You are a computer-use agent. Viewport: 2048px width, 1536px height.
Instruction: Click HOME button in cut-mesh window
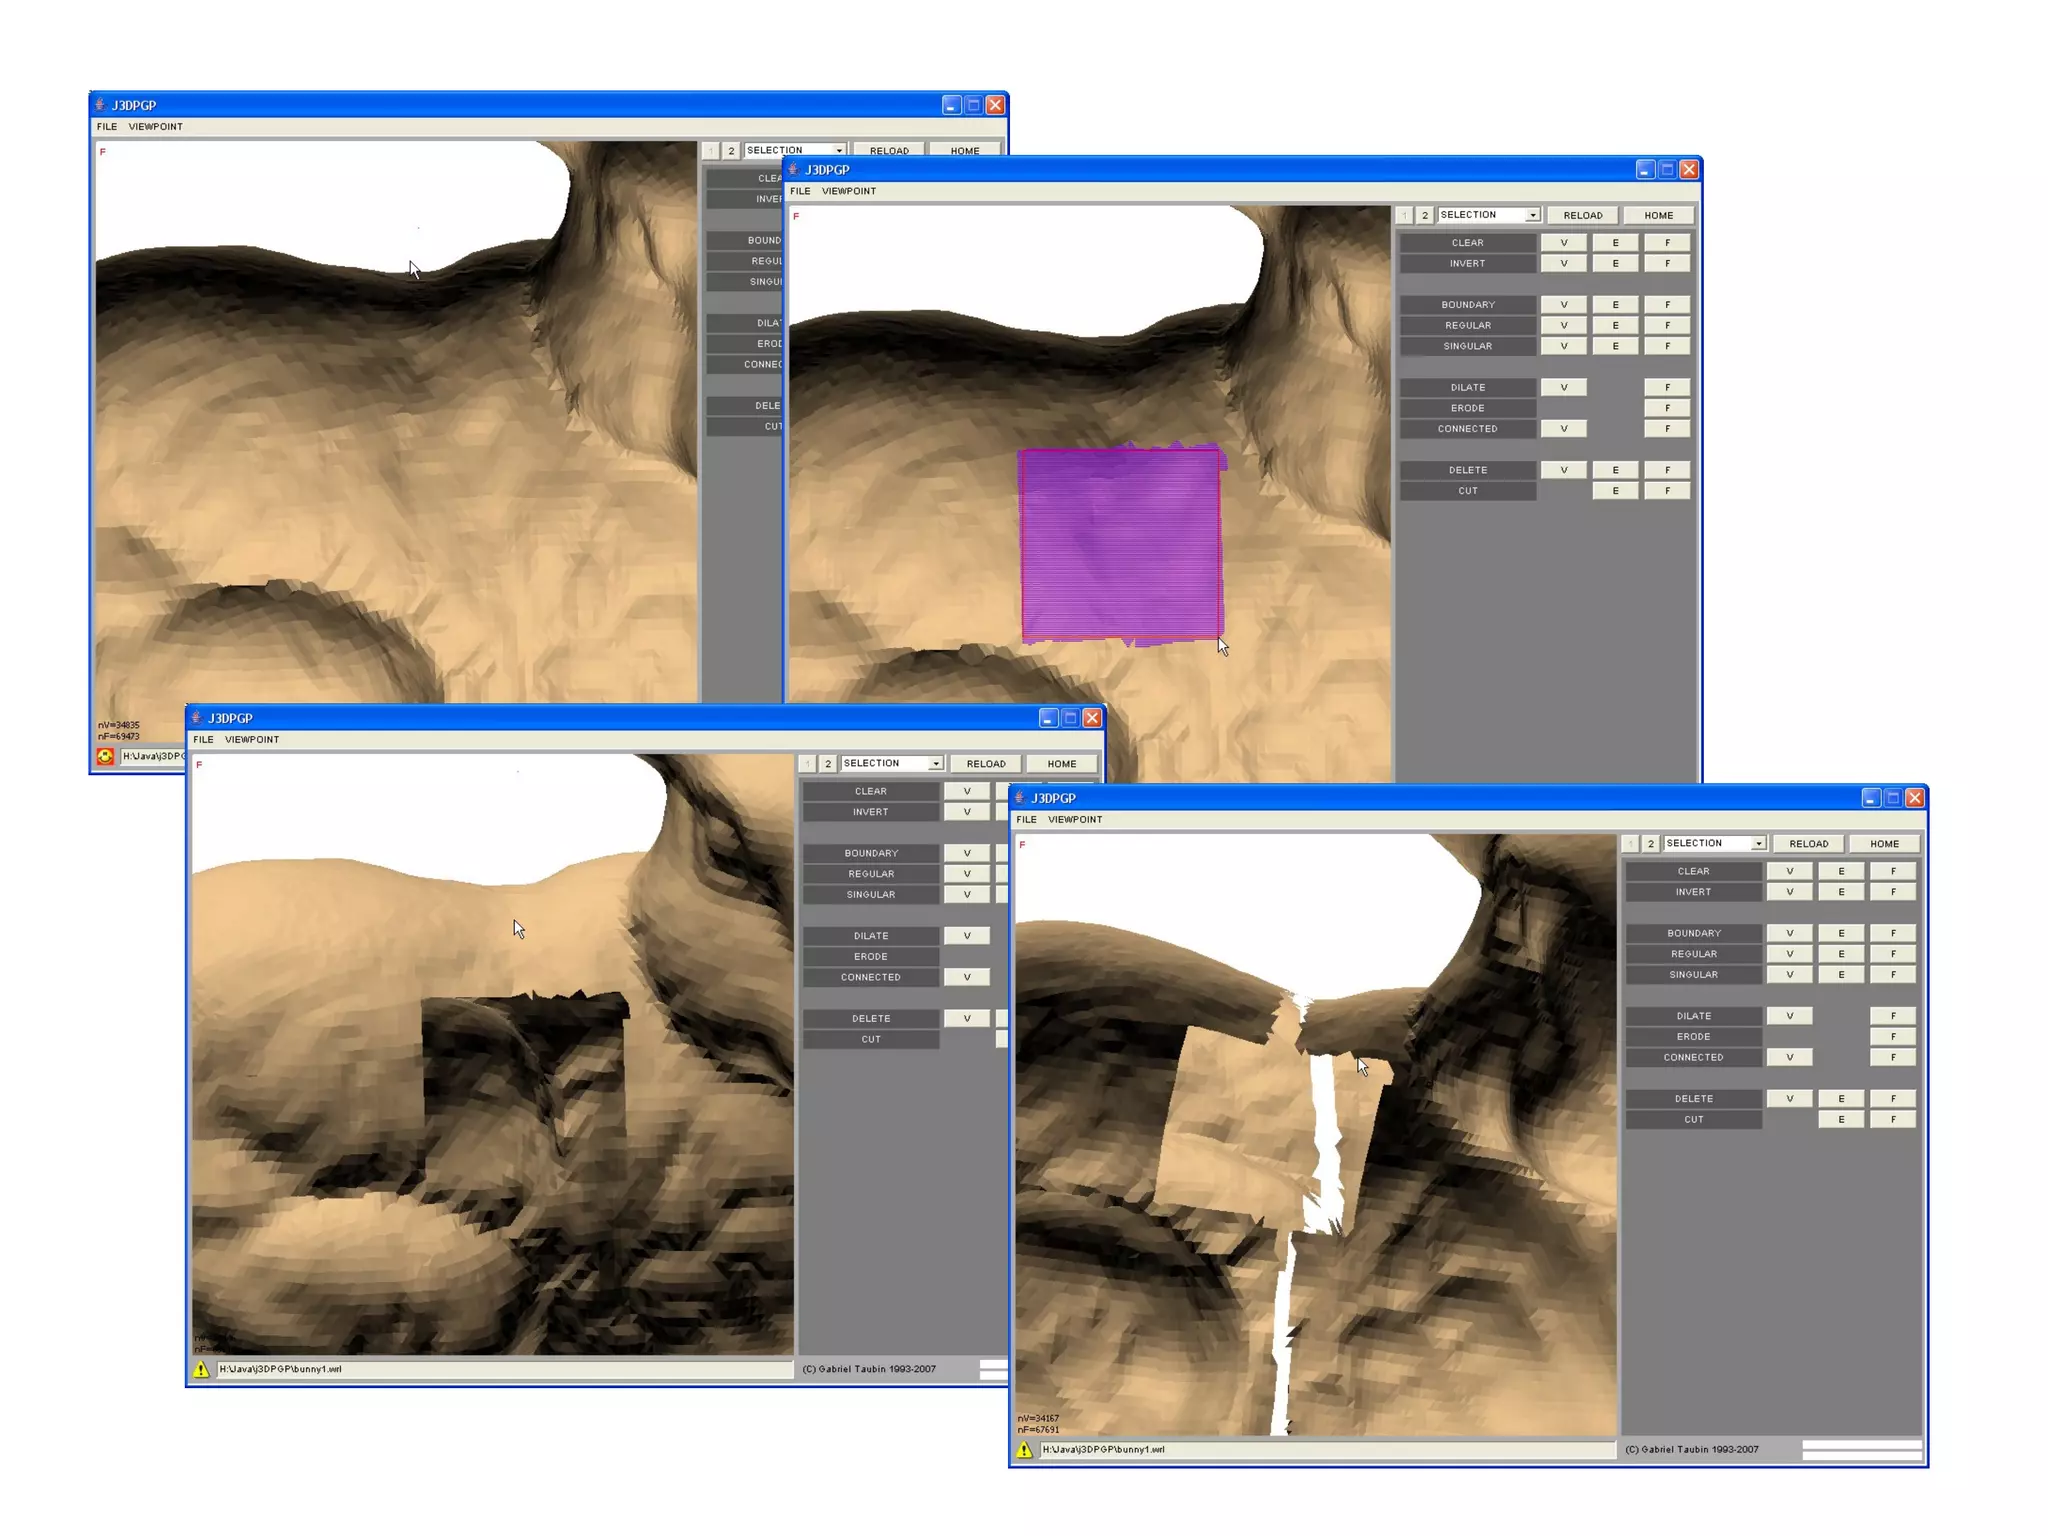point(1884,844)
